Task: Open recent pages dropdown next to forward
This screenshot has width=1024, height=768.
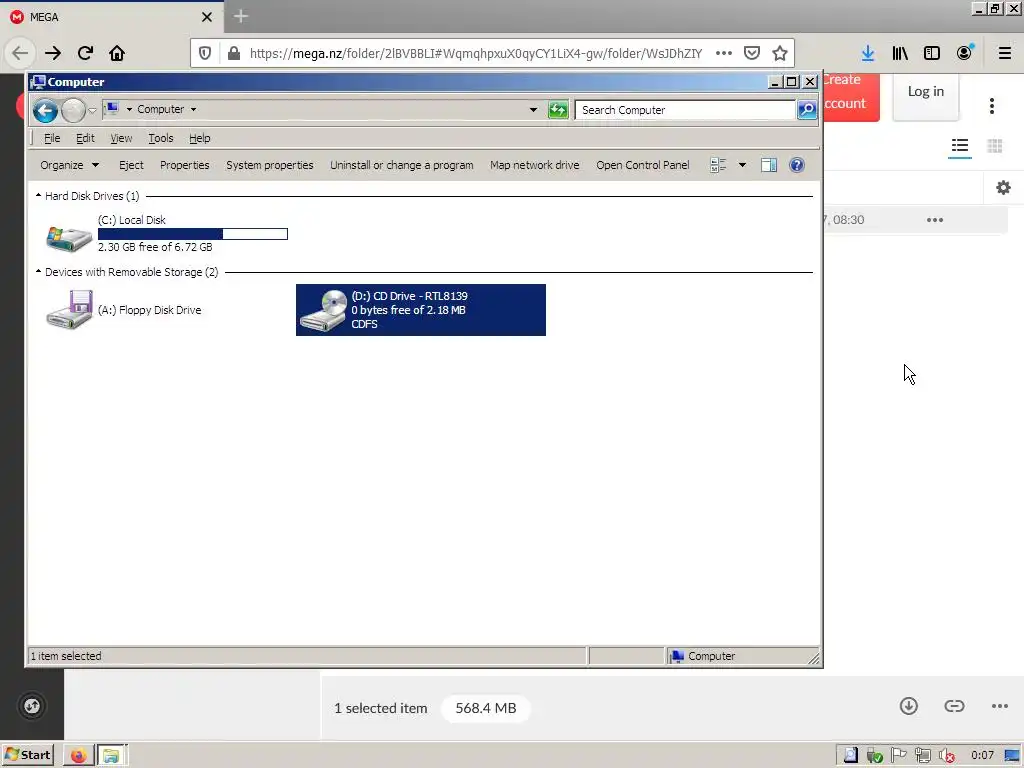Action: [93, 110]
